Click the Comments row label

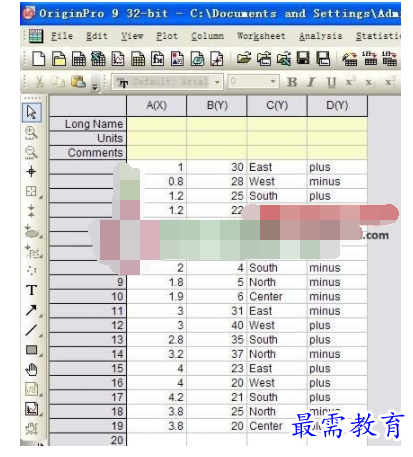[x=88, y=153]
